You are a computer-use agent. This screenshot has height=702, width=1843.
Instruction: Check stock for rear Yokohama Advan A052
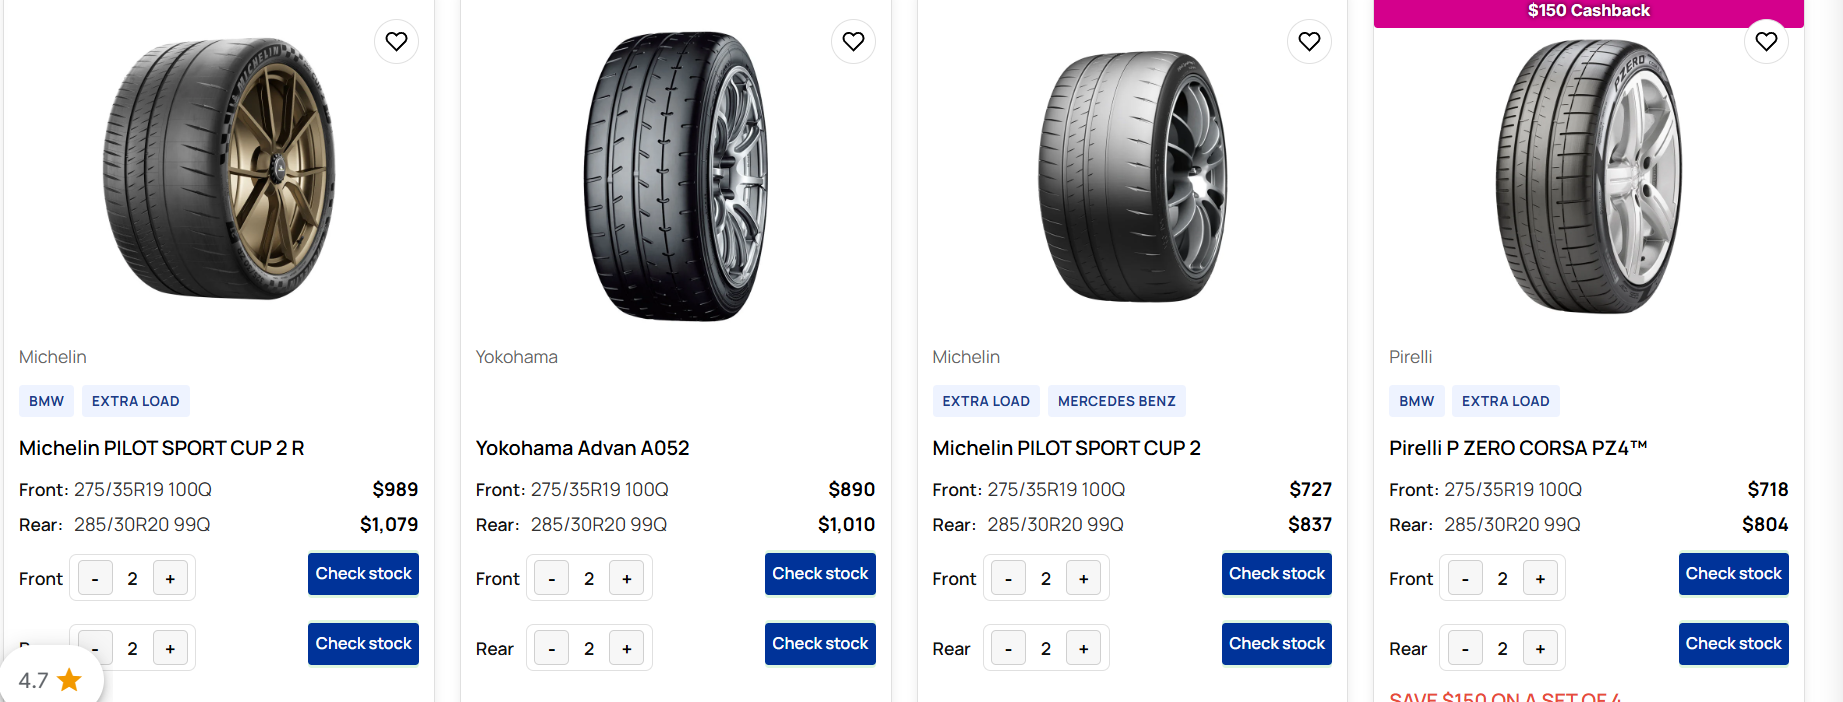coord(820,644)
